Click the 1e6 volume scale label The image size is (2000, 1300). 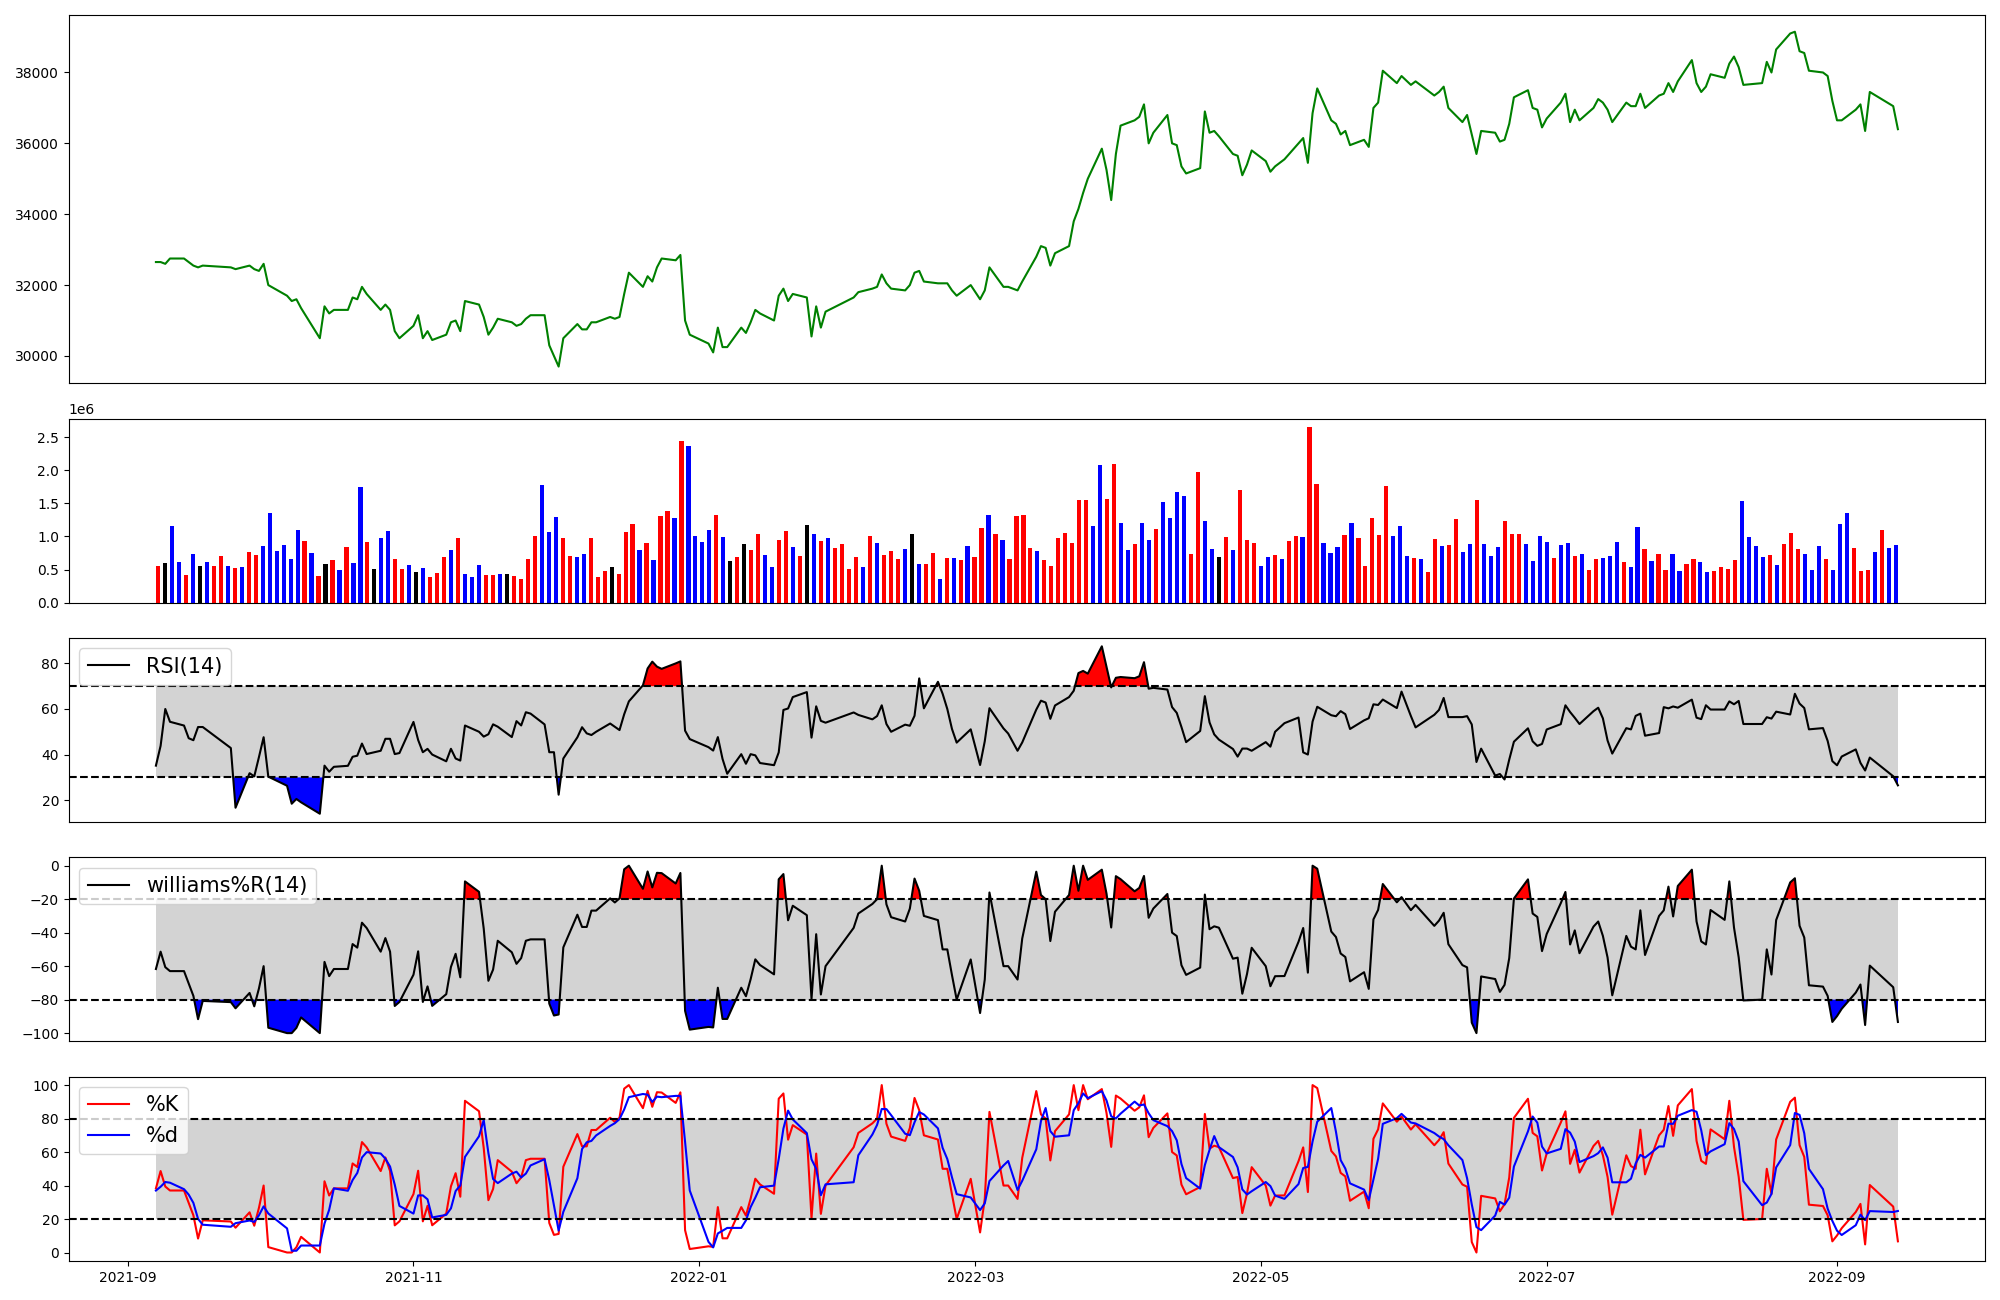[x=81, y=410]
